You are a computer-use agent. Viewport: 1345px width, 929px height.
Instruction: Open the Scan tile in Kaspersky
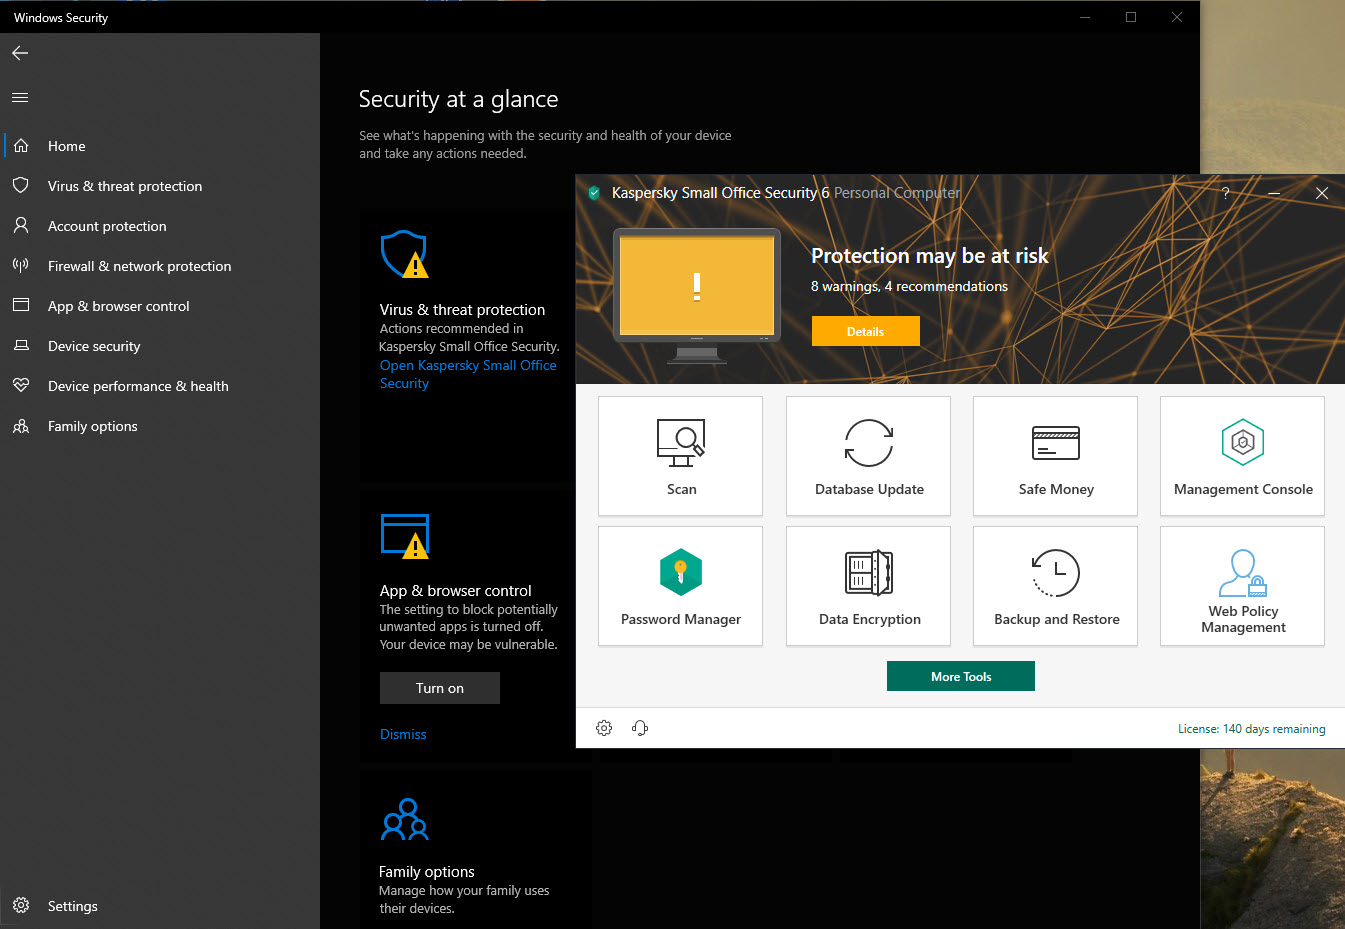pyautogui.click(x=680, y=456)
